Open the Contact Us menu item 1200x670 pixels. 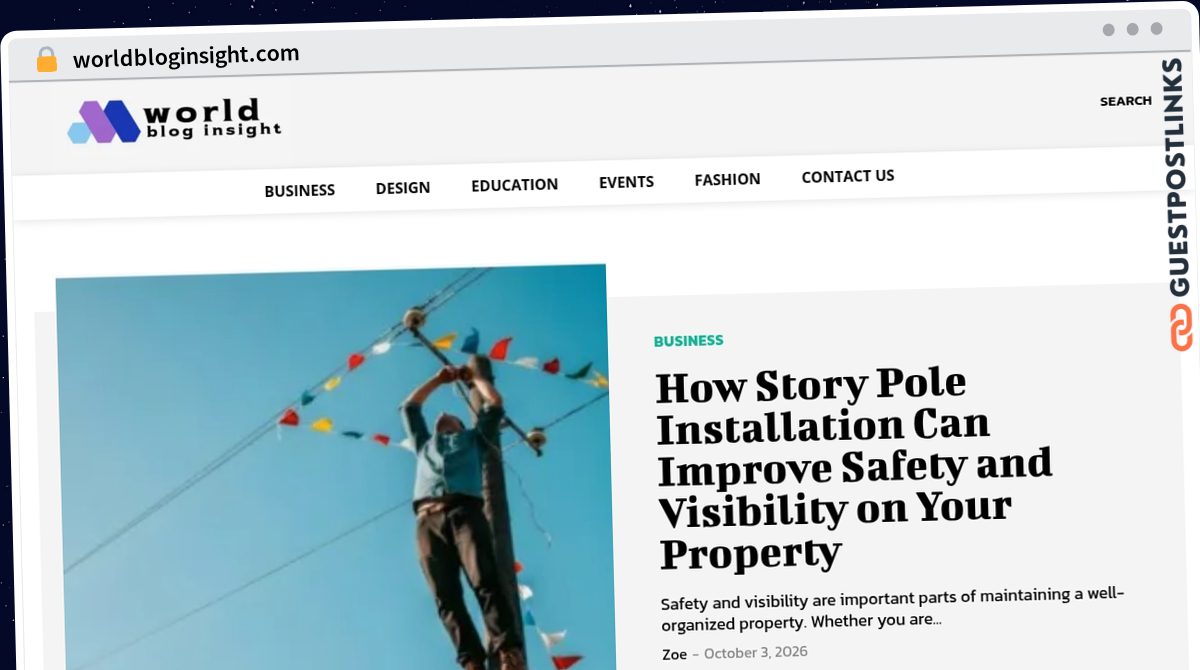click(848, 176)
